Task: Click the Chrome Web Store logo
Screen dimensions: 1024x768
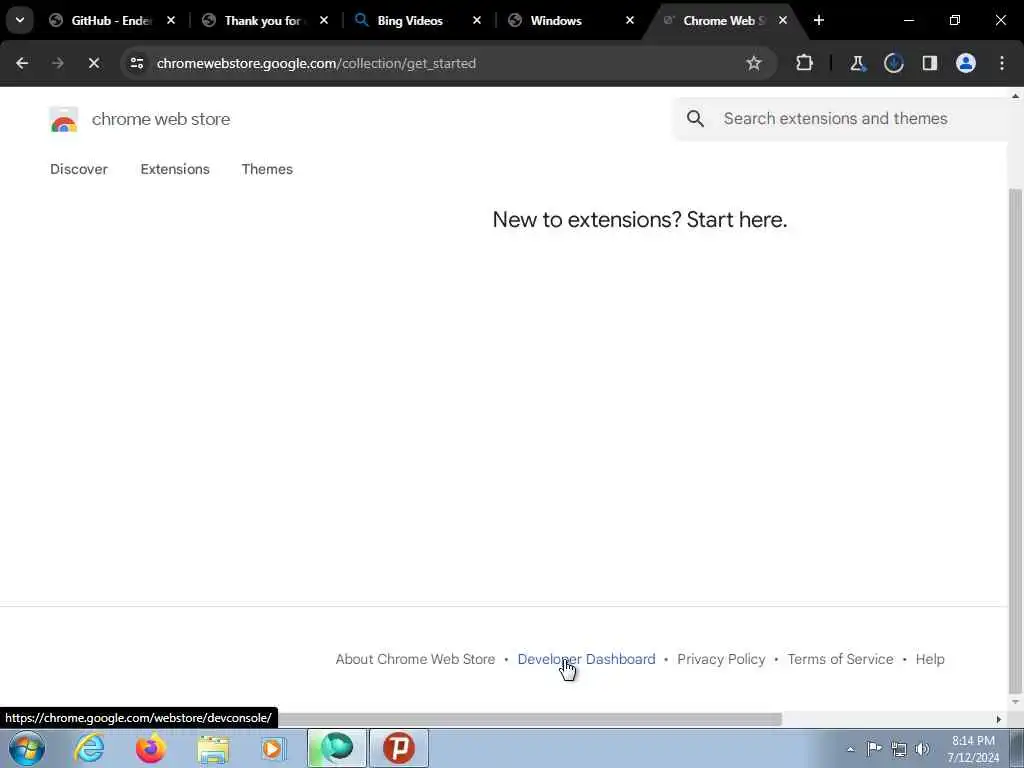Action: pyautogui.click(x=63, y=120)
